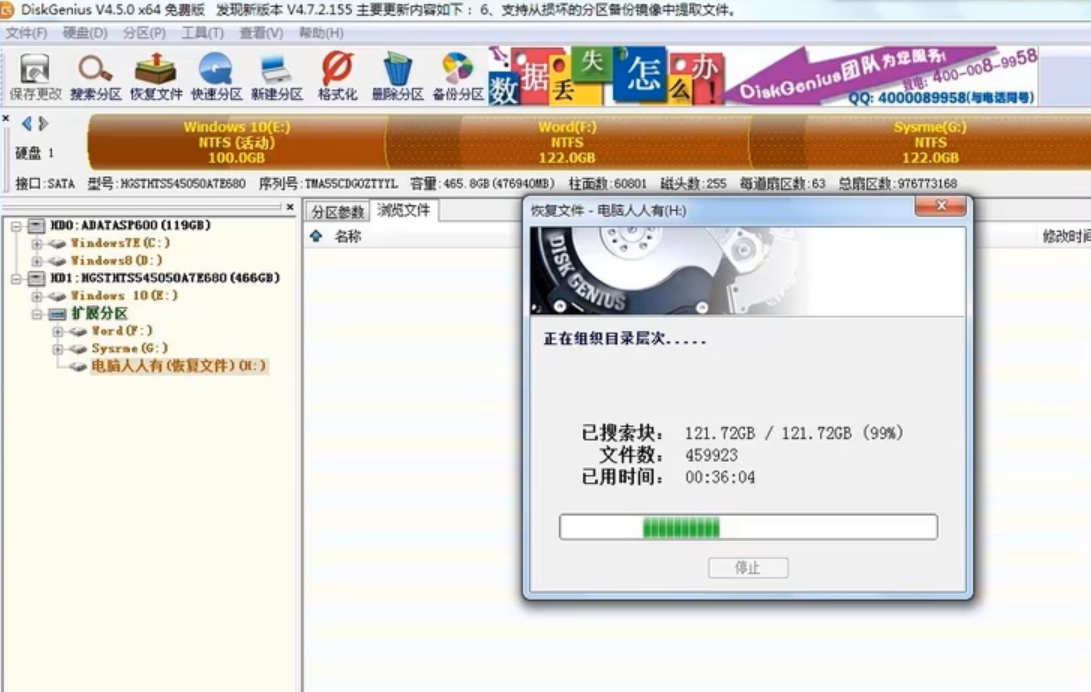Go to previous disk with left arrow
The height and width of the screenshot is (692, 1091).
[26, 124]
